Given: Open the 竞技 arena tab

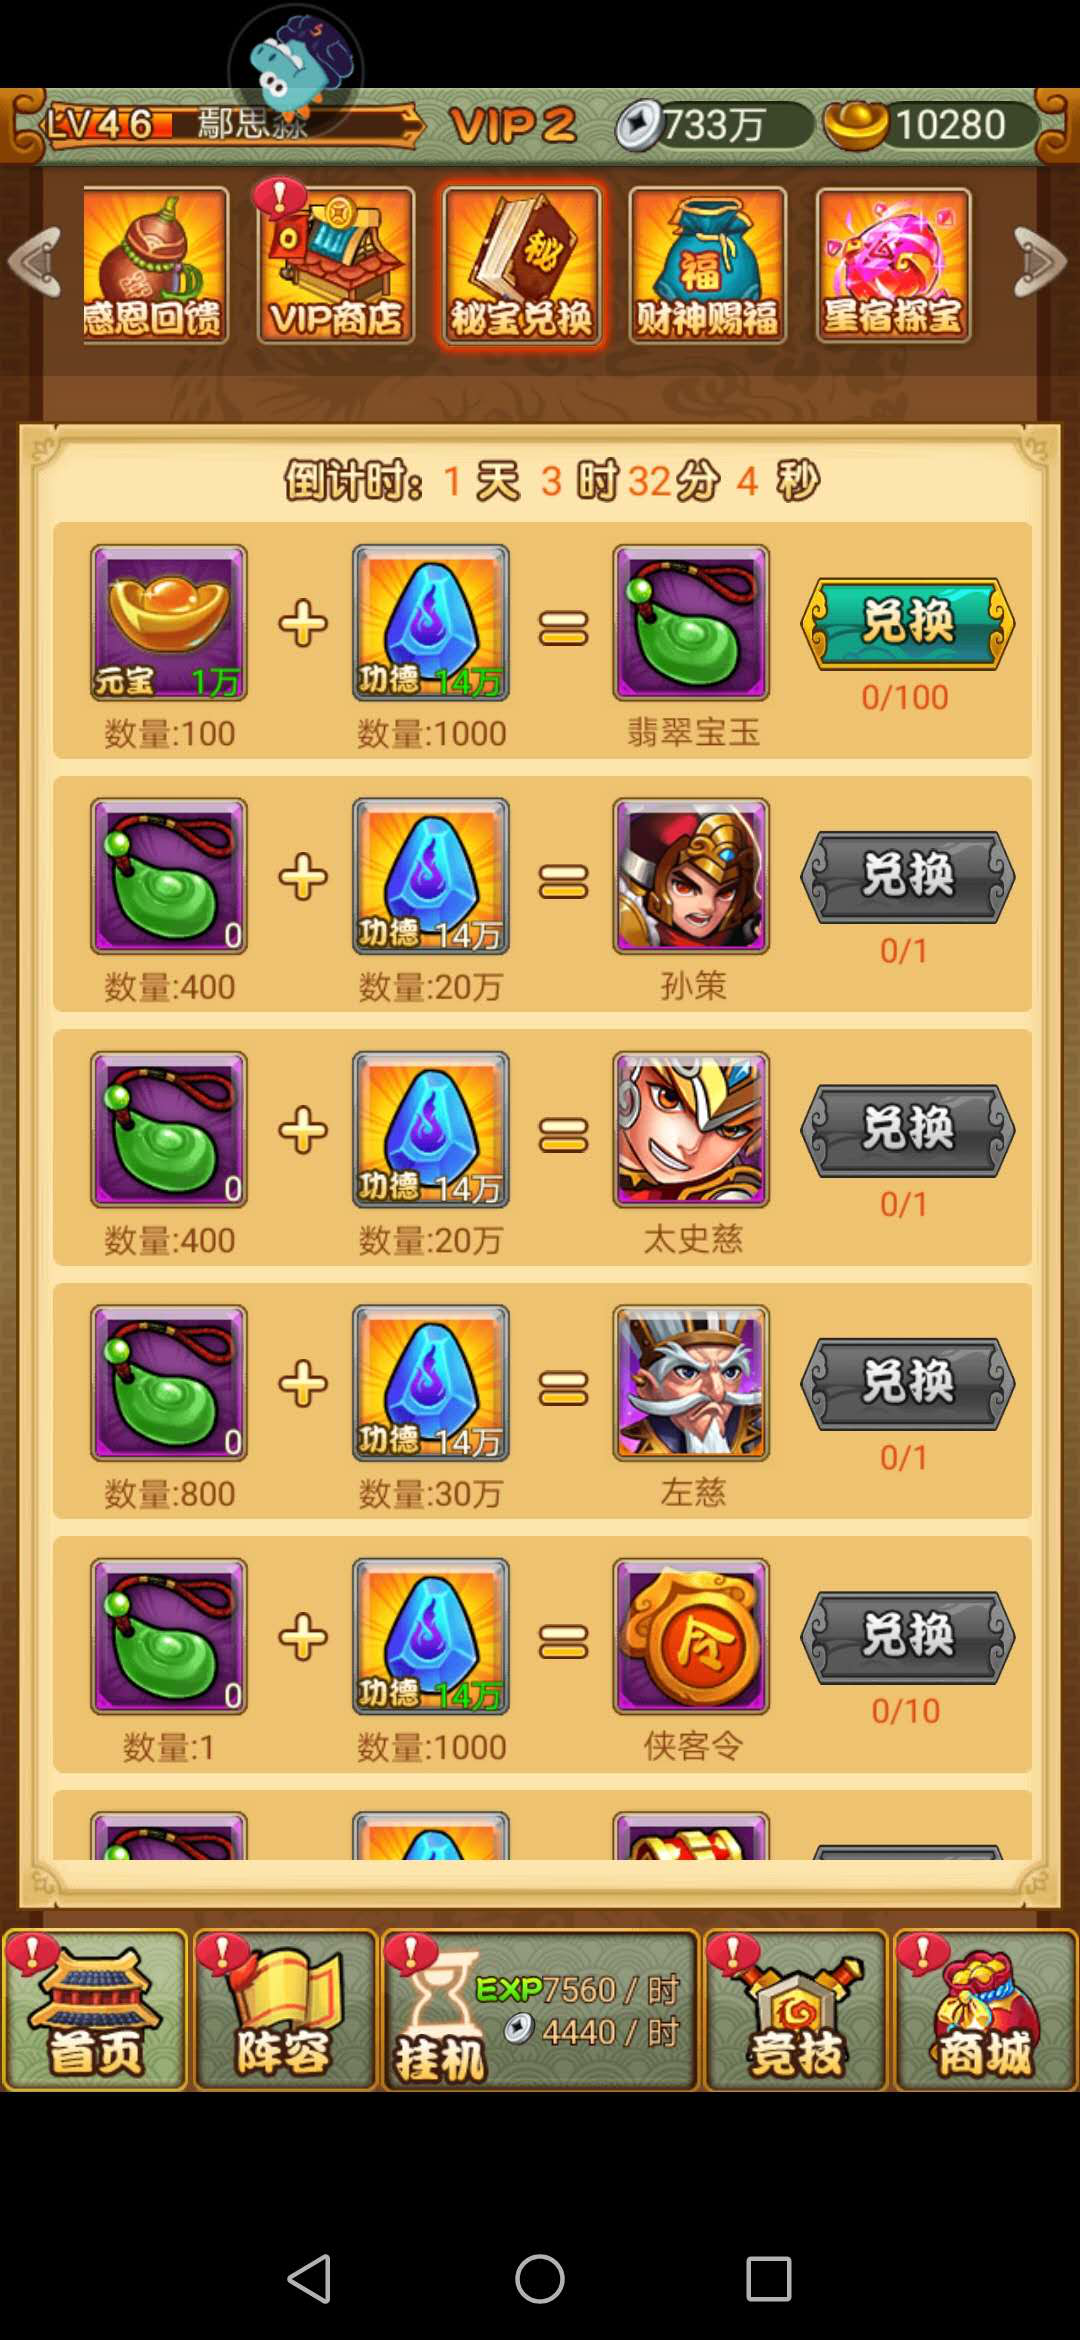Looking at the screenshot, I should tap(796, 2010).
